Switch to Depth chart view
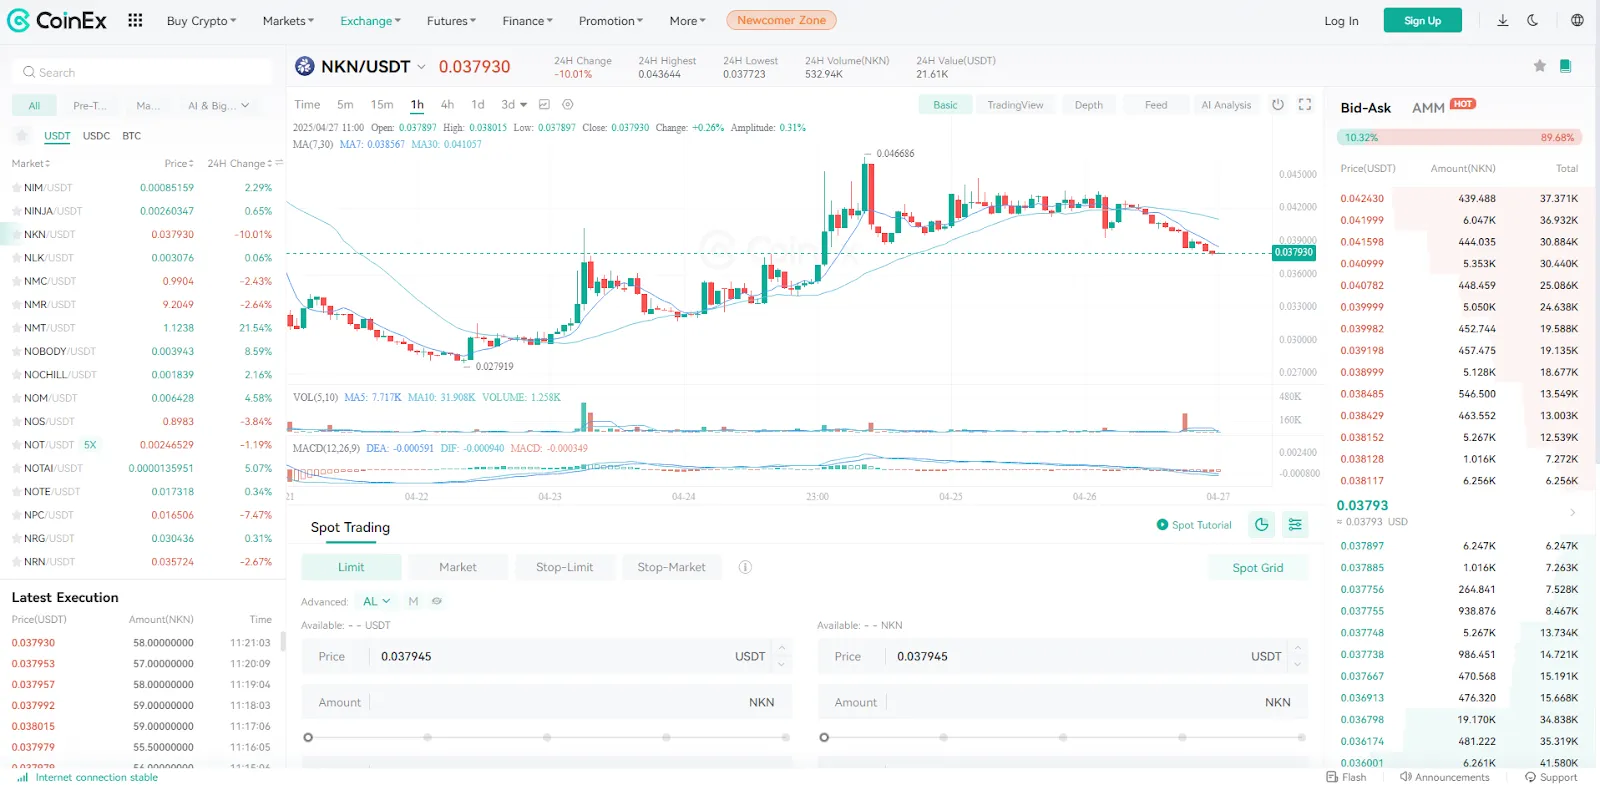Image resolution: width=1600 pixels, height=785 pixels. pyautogui.click(x=1089, y=105)
